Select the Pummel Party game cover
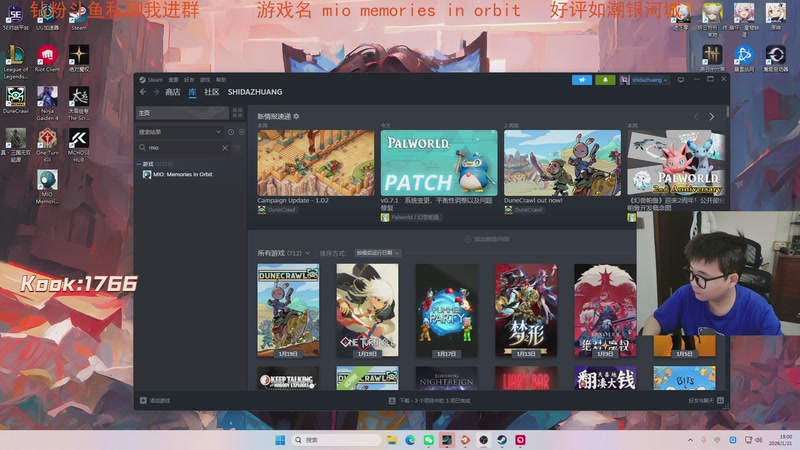This screenshot has width=800, height=450. (x=446, y=310)
